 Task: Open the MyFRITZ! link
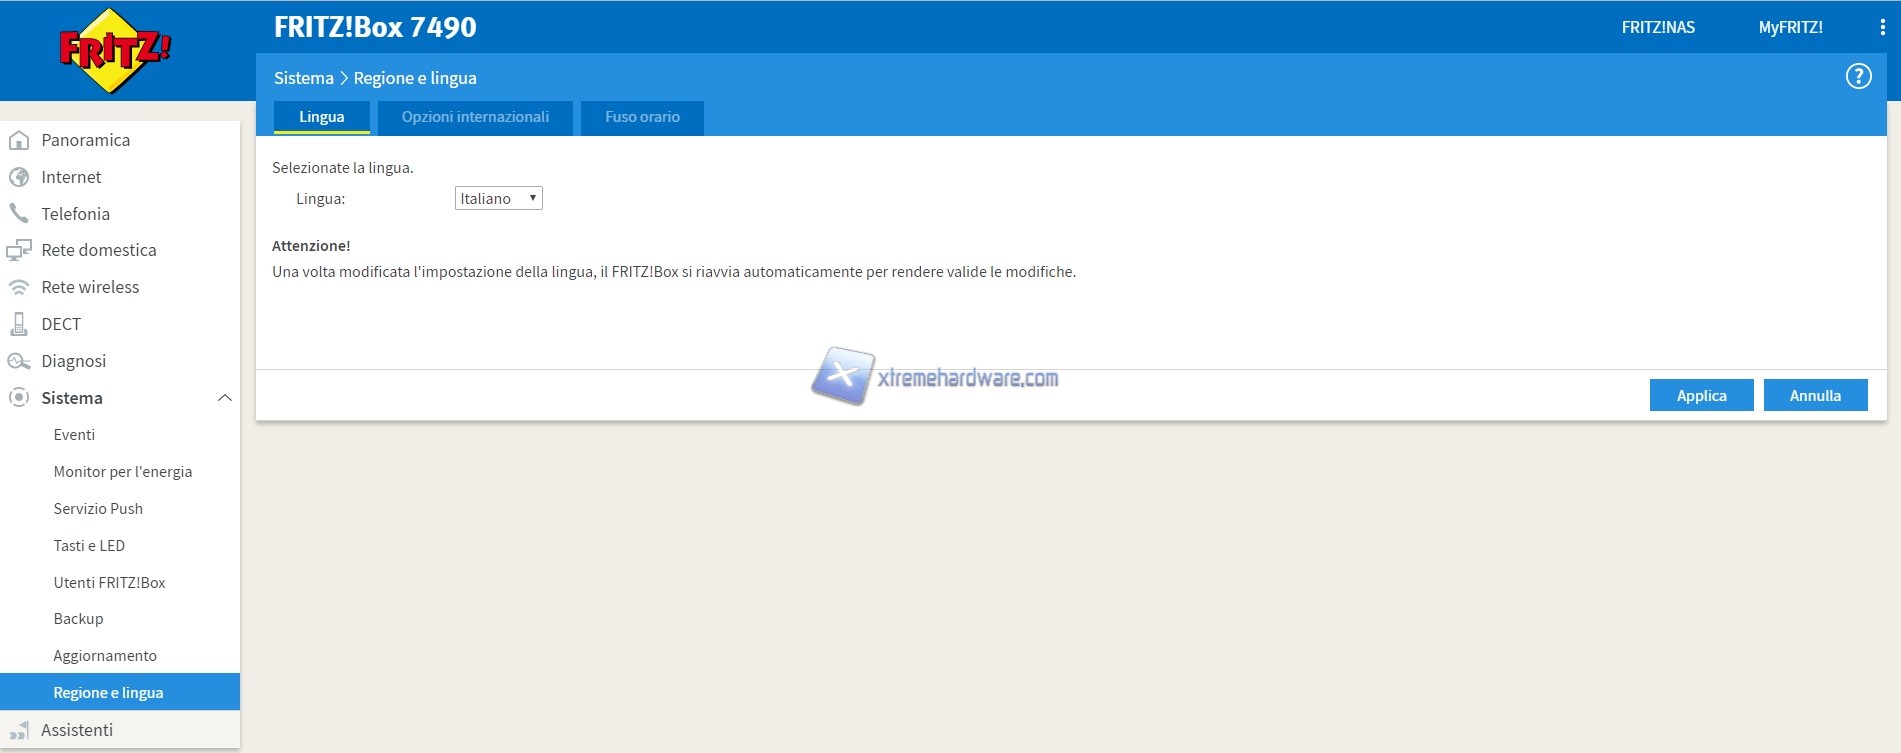(x=1790, y=28)
